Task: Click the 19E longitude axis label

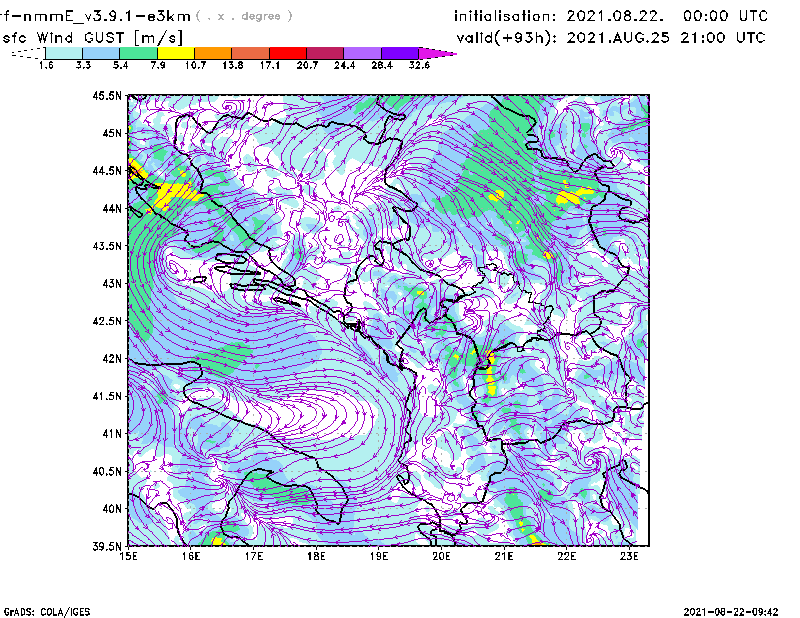Action: pos(379,556)
